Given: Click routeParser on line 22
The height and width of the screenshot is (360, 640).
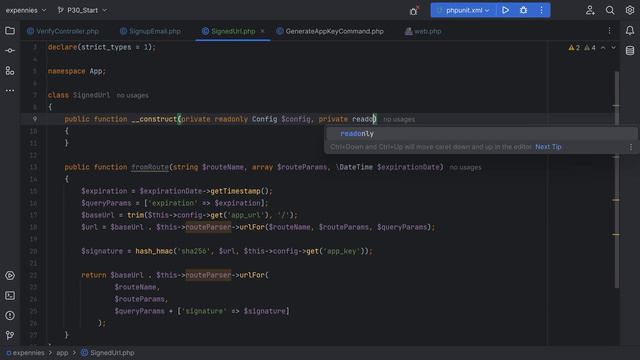Looking at the screenshot, I should pyautogui.click(x=208, y=275).
